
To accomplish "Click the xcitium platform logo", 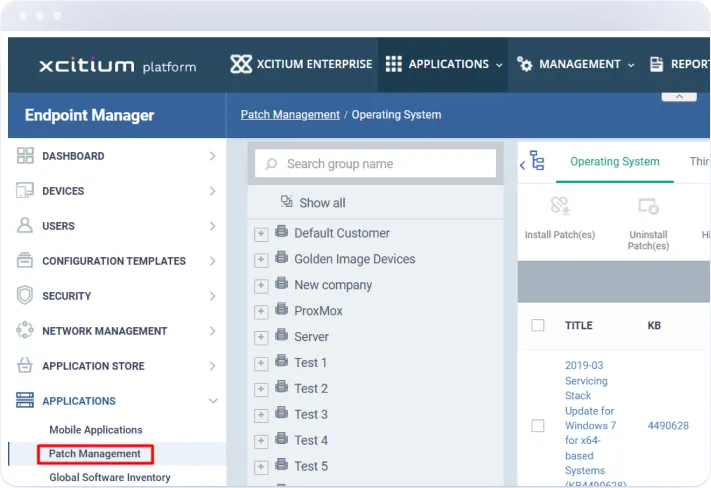I will [118, 65].
